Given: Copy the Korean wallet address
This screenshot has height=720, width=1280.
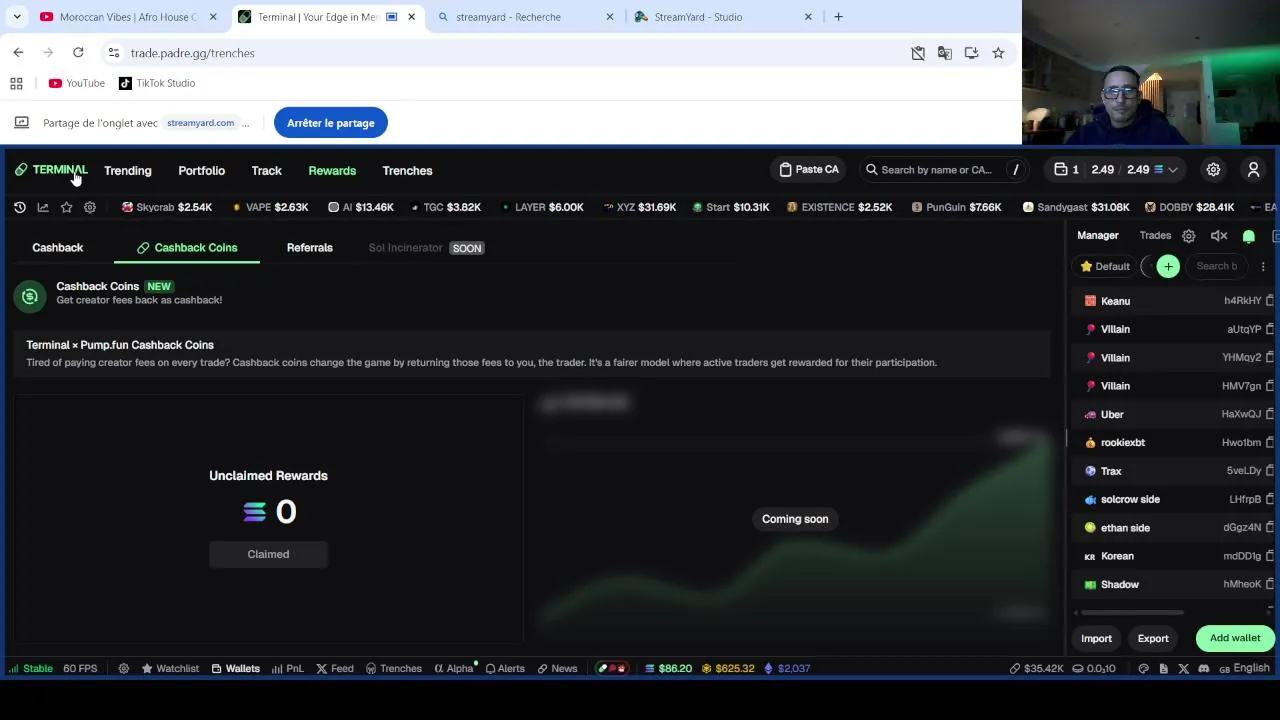Looking at the screenshot, I should (1270, 556).
